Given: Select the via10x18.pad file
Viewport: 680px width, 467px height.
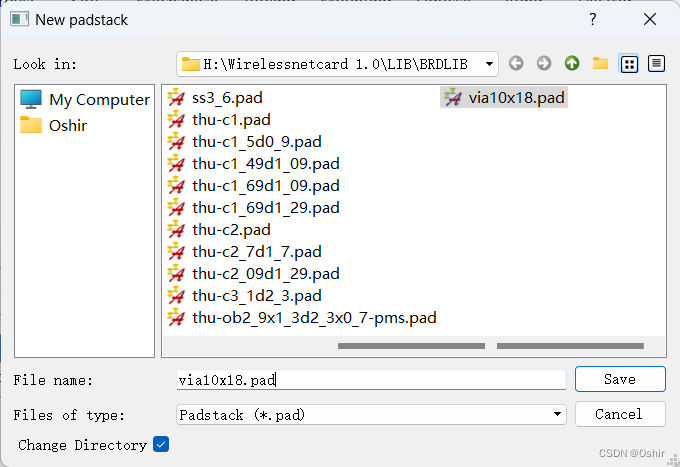Looking at the screenshot, I should coord(517,98).
